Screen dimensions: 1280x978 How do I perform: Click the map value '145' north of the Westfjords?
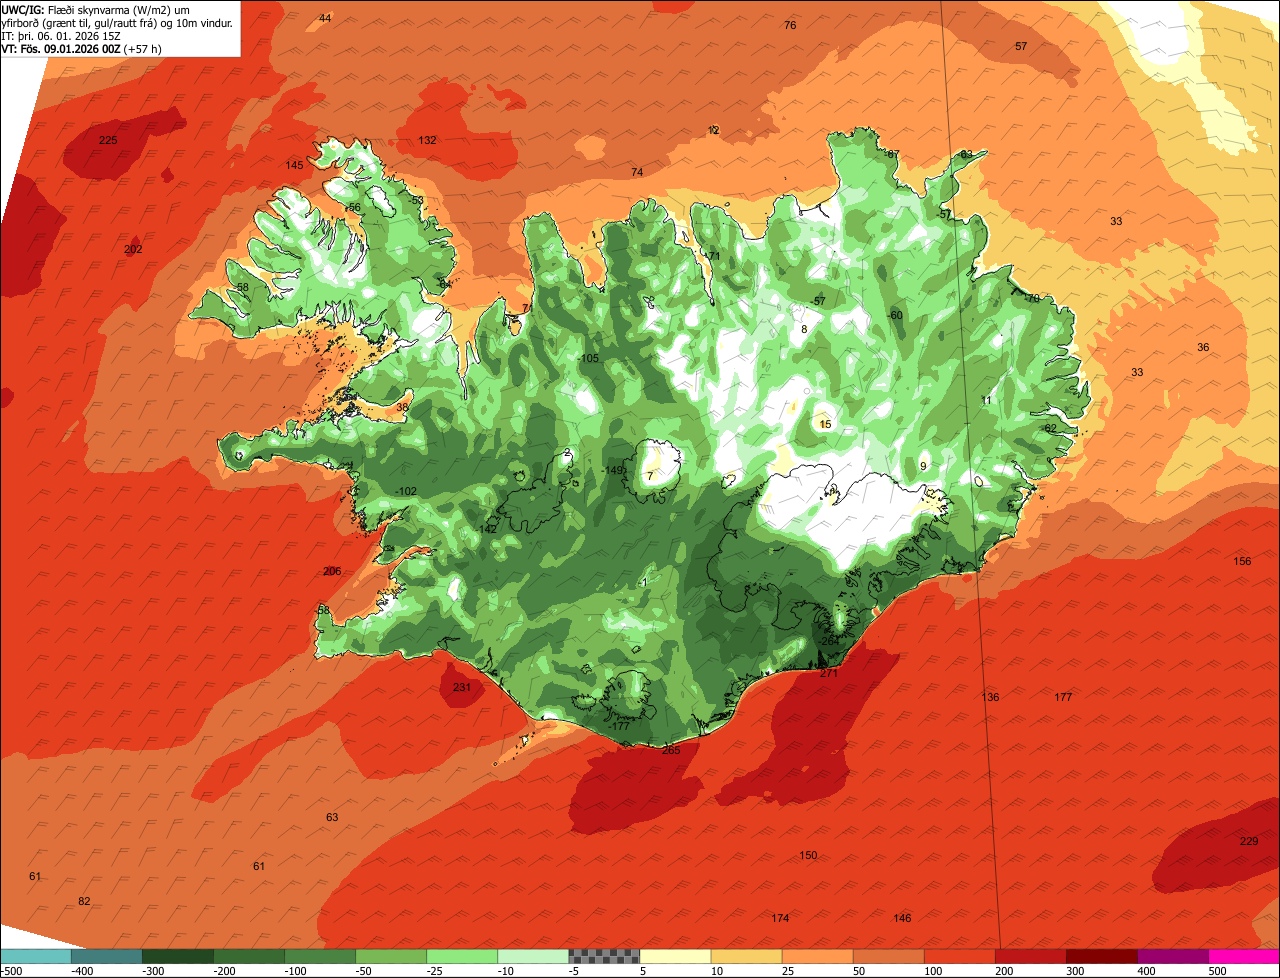[x=294, y=165]
